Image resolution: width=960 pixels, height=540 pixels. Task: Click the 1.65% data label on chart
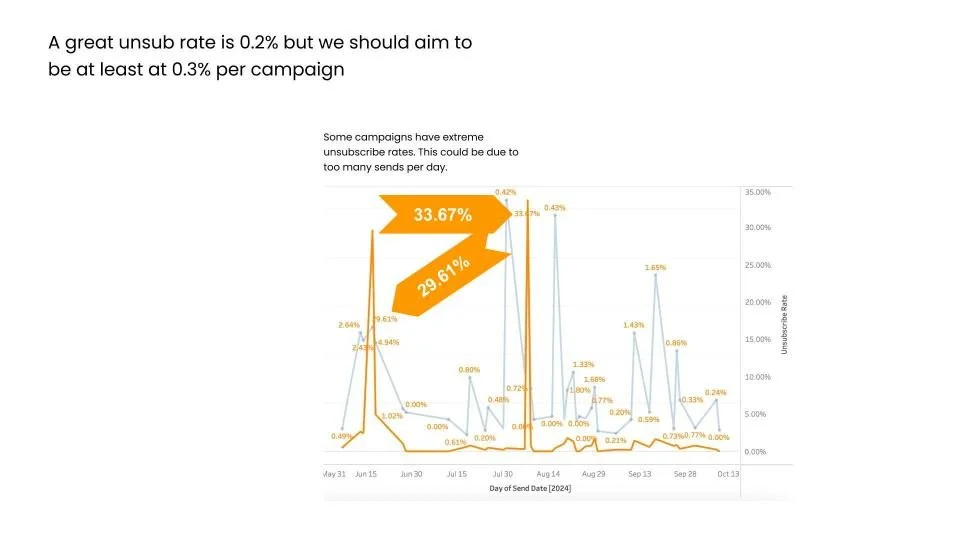tap(655, 268)
